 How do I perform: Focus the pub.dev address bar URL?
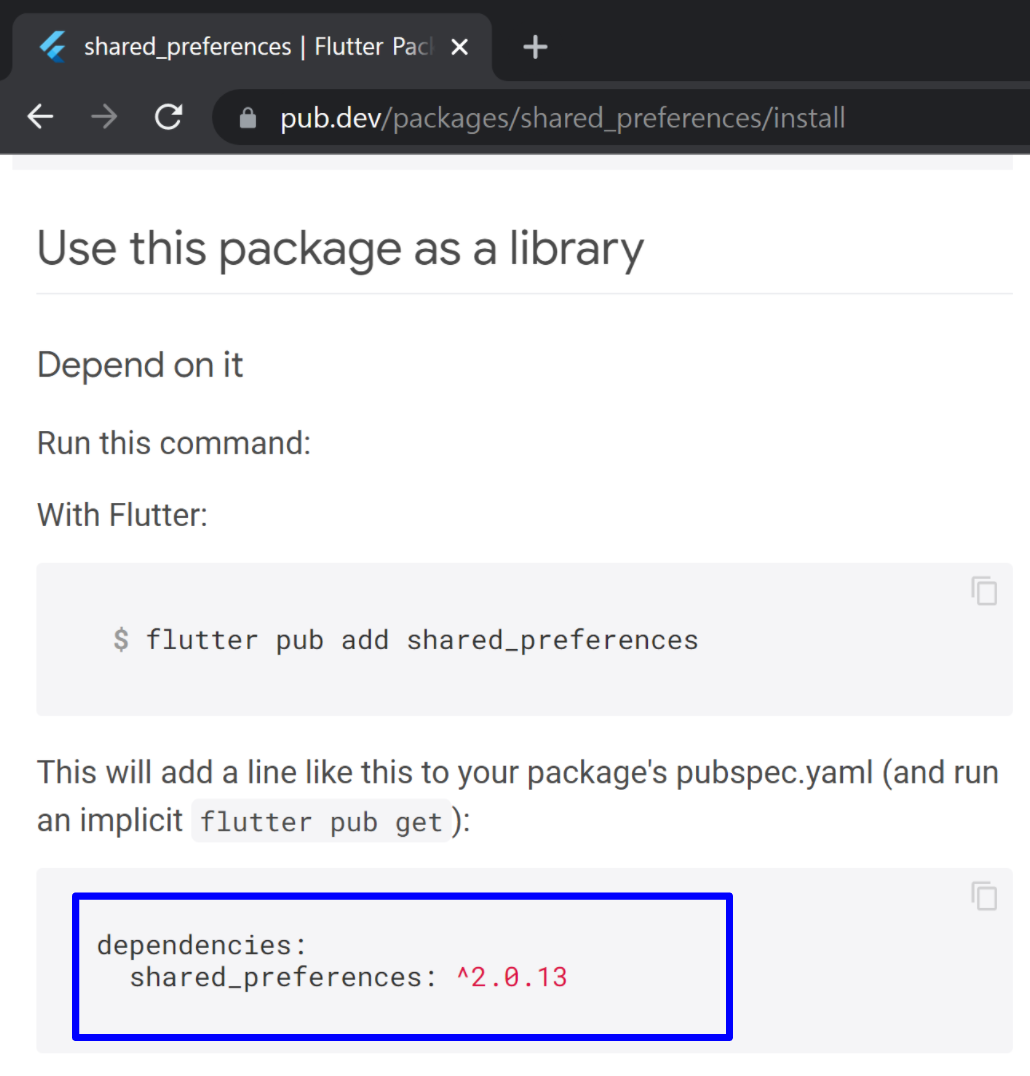point(562,118)
